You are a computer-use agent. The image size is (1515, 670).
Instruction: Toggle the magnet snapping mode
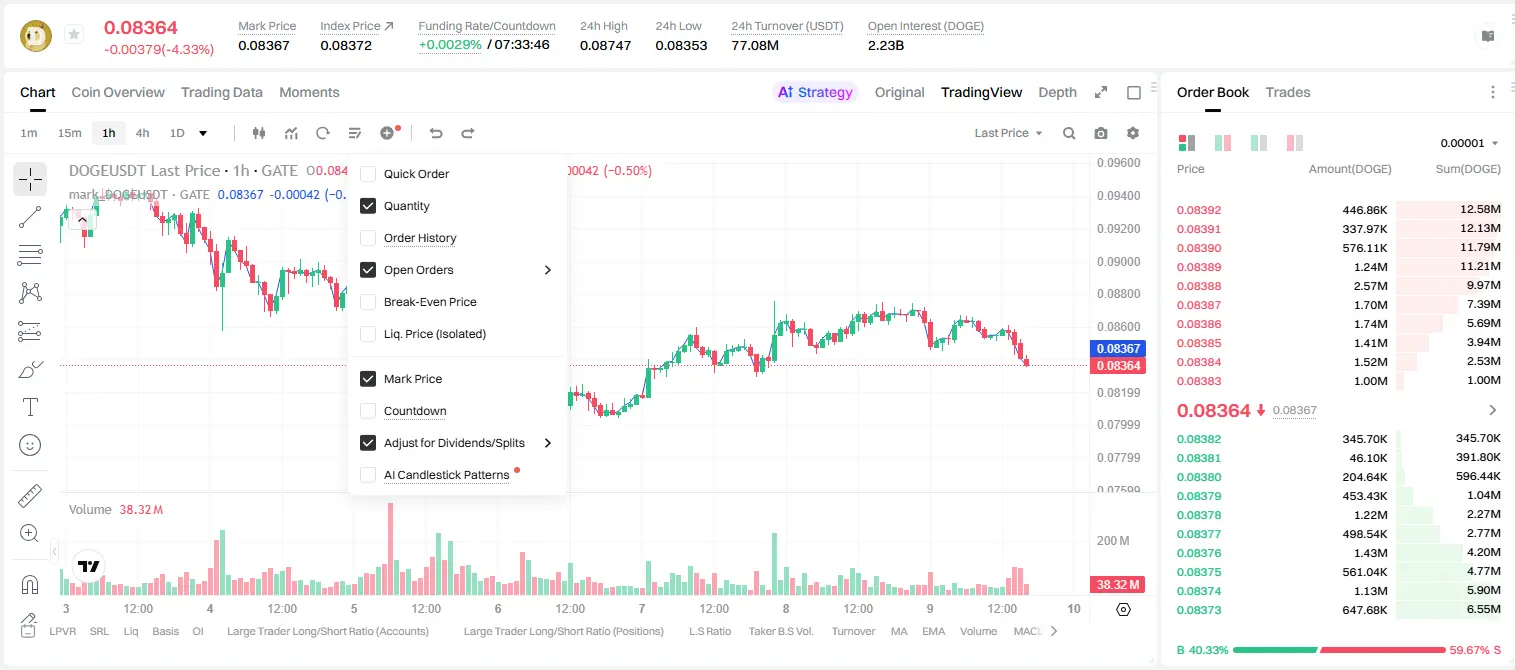[x=30, y=585]
